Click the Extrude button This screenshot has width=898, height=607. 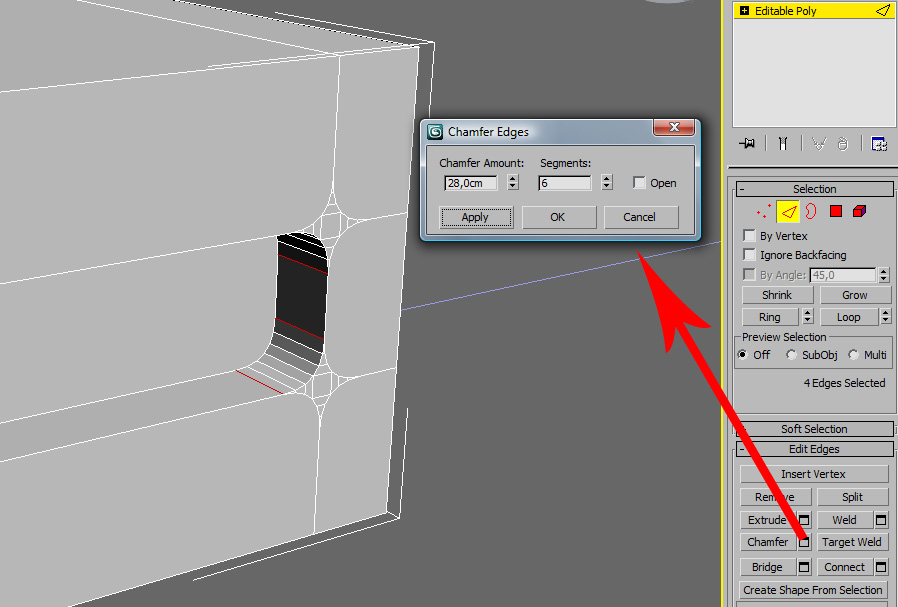(768, 520)
